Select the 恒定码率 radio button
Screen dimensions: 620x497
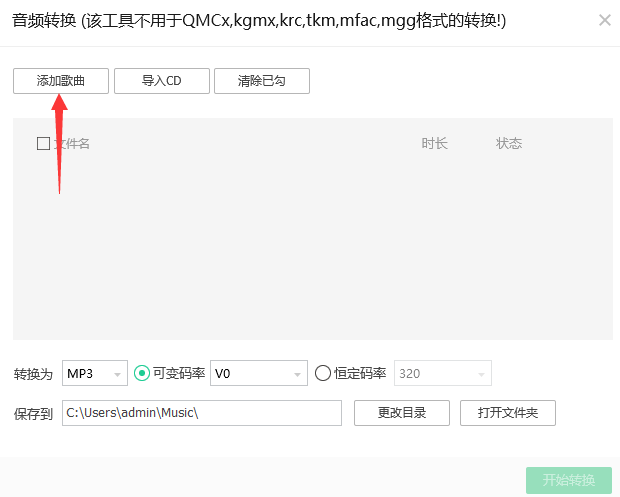click(x=323, y=373)
